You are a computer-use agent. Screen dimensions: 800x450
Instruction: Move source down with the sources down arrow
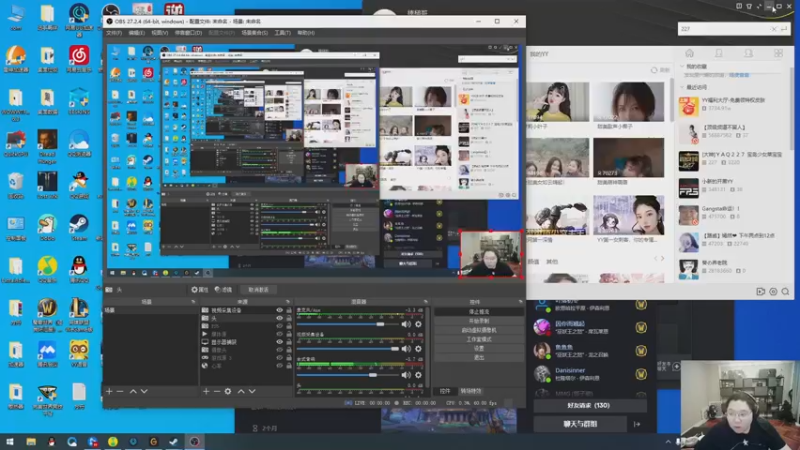point(252,391)
